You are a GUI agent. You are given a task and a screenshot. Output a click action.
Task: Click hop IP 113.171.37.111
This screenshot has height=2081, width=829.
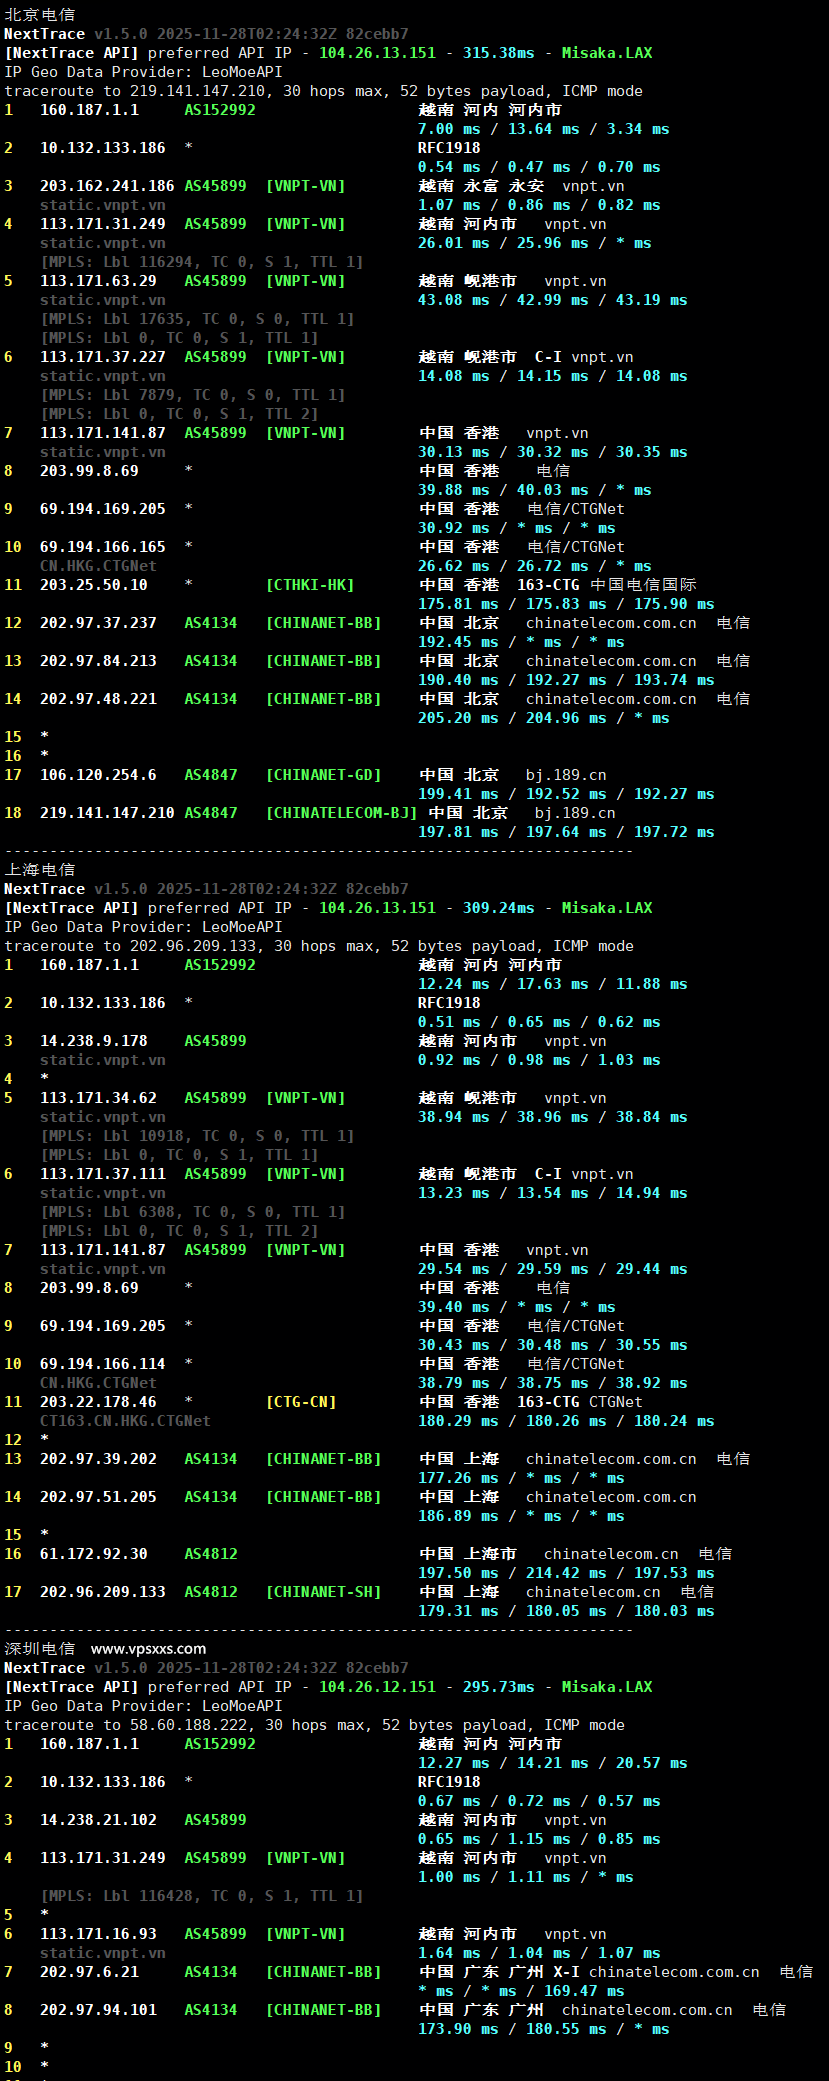pos(103,1174)
